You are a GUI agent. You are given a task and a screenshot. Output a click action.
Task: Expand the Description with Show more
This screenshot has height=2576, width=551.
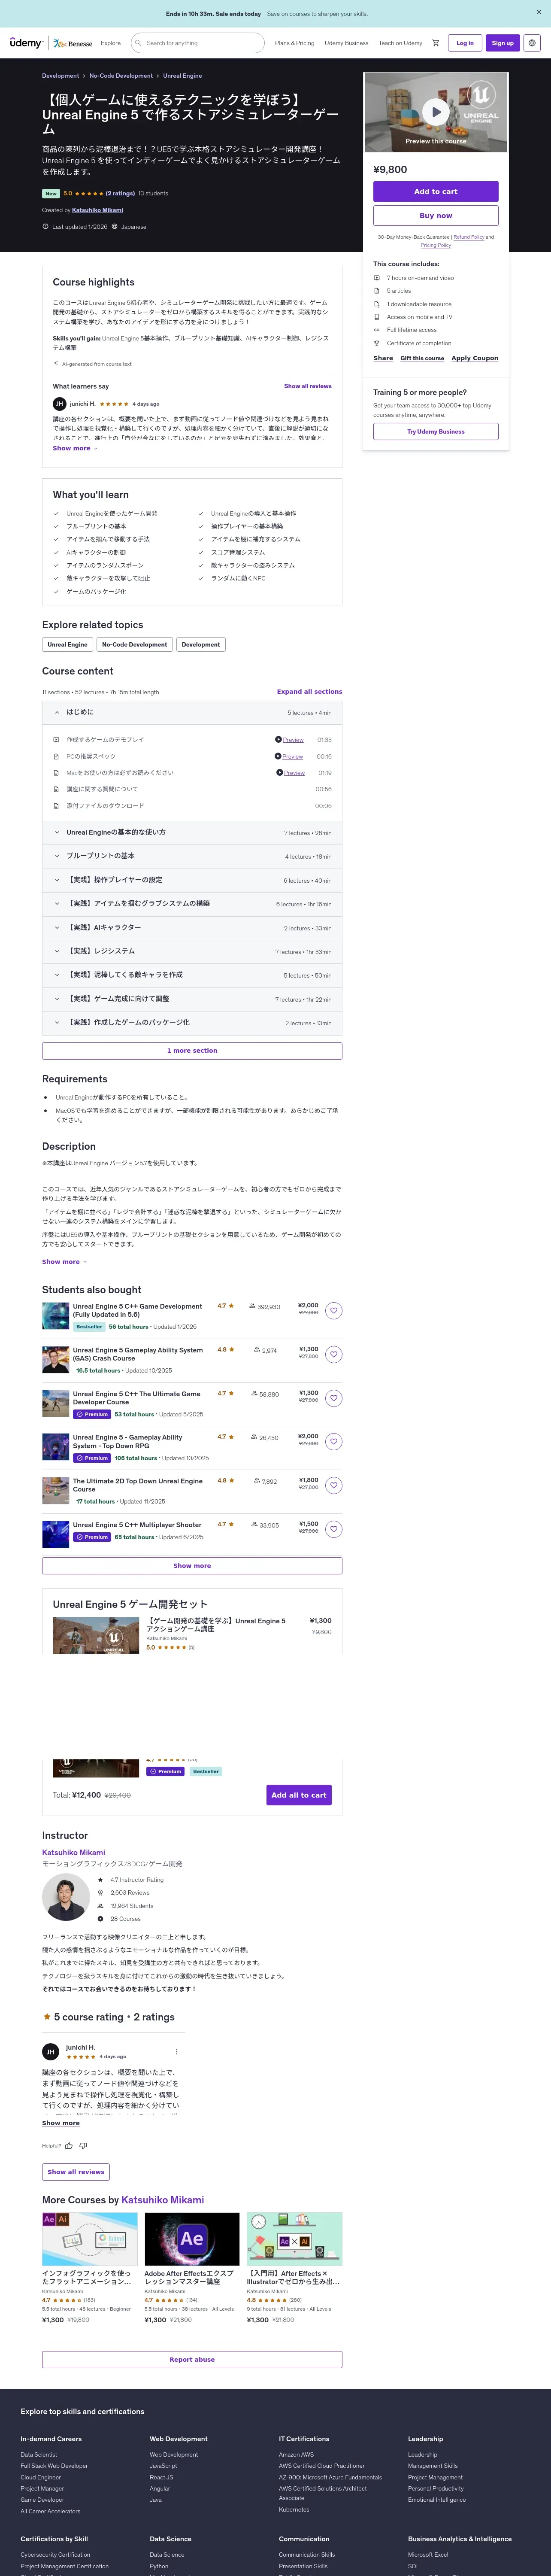pyautogui.click(x=64, y=1262)
